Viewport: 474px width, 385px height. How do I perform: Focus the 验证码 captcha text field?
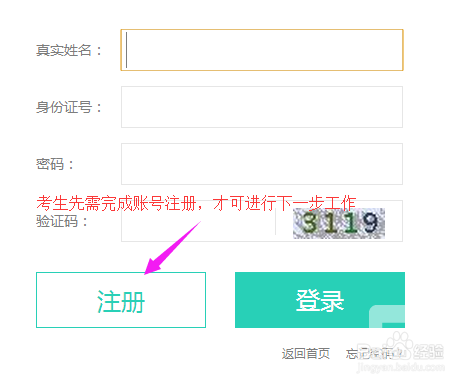(x=199, y=222)
